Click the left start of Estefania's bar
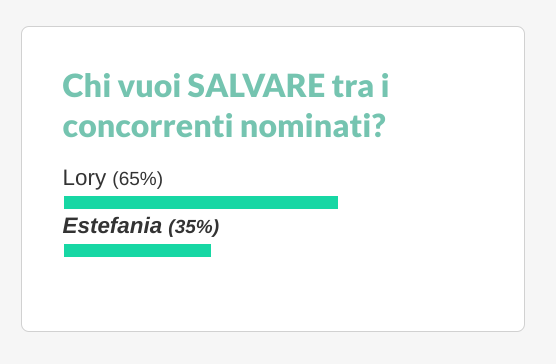Viewport: 556px width, 364px height. click(67, 250)
